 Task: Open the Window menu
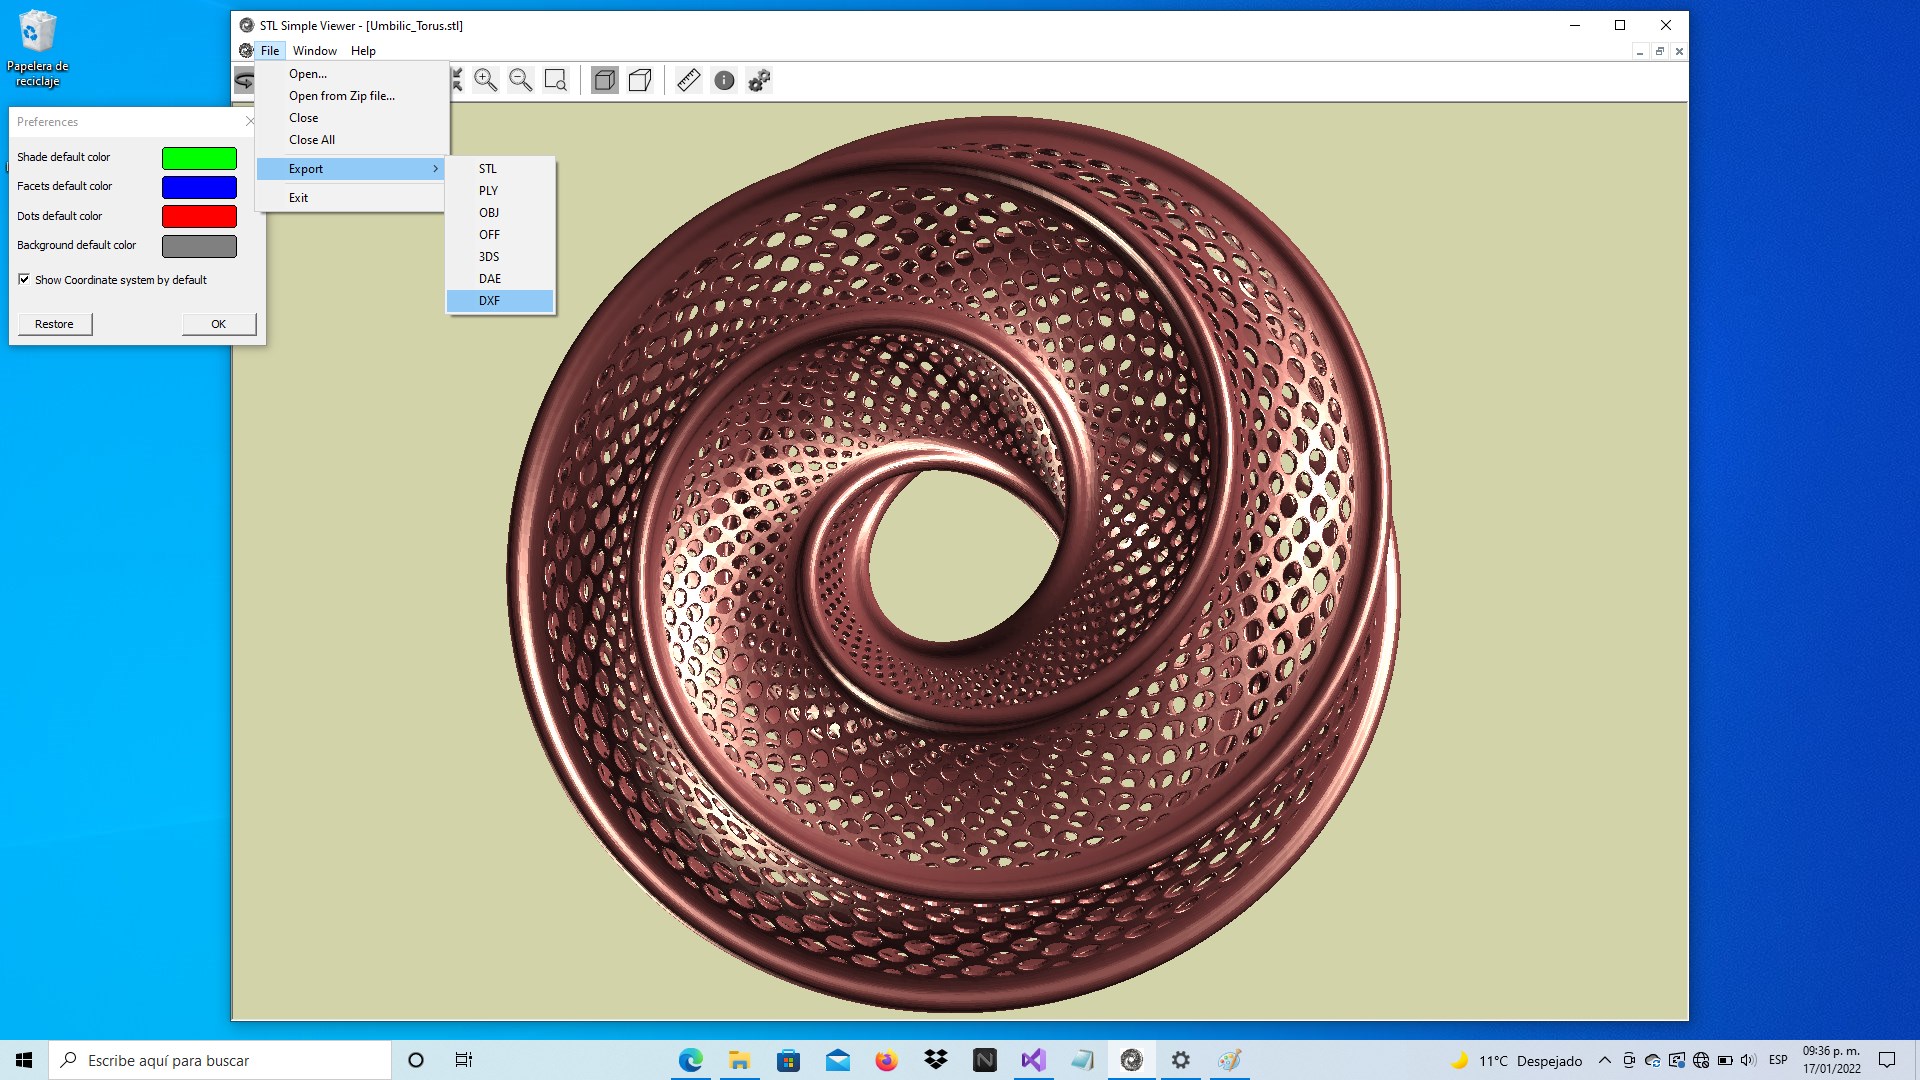coord(315,50)
